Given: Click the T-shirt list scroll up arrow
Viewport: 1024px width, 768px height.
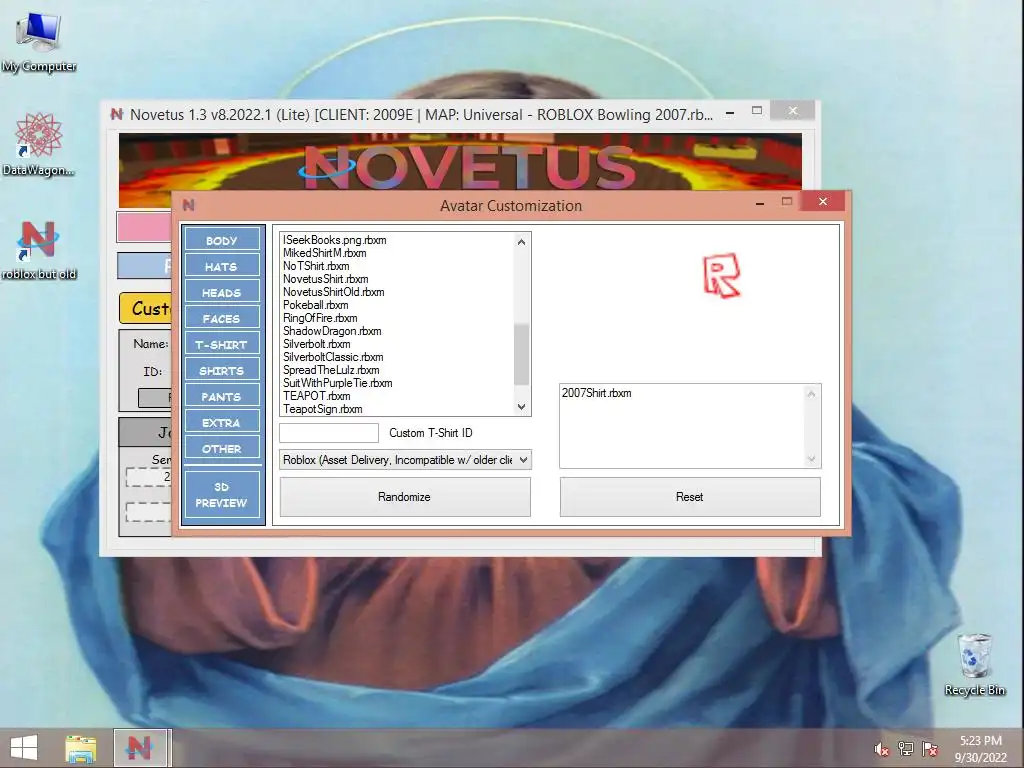Looking at the screenshot, I should pyautogui.click(x=521, y=242).
